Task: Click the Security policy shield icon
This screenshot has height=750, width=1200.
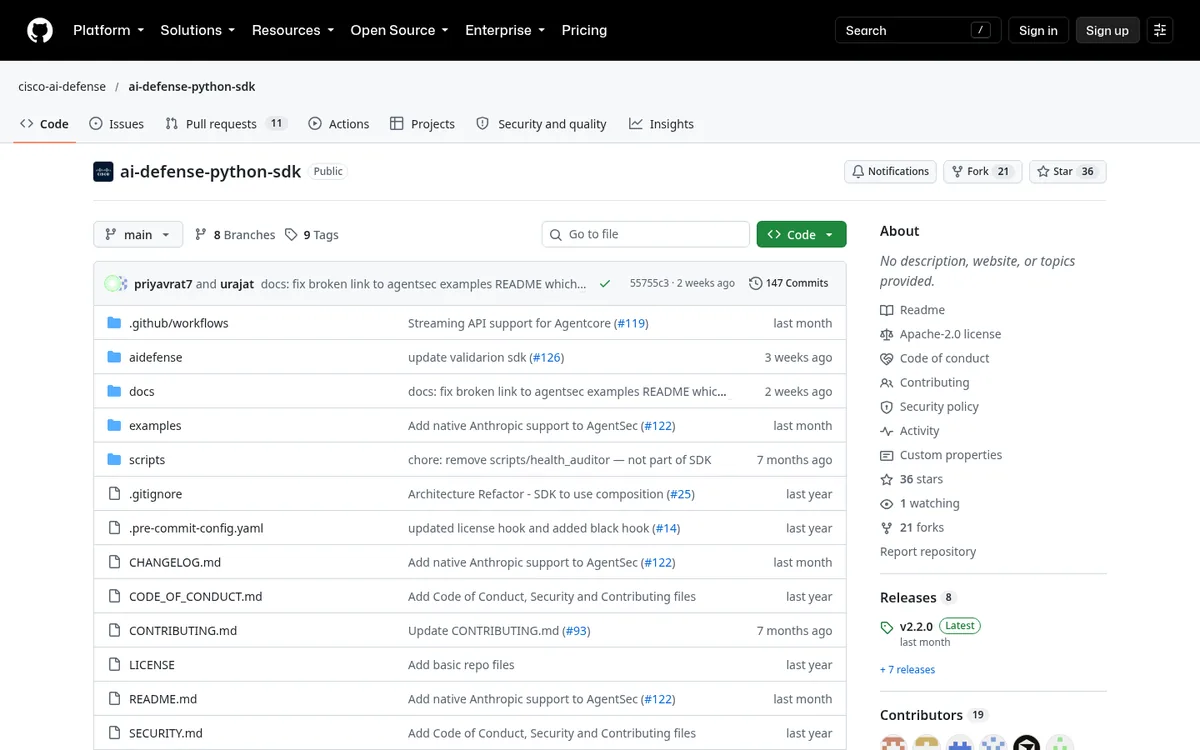Action: tap(886, 407)
